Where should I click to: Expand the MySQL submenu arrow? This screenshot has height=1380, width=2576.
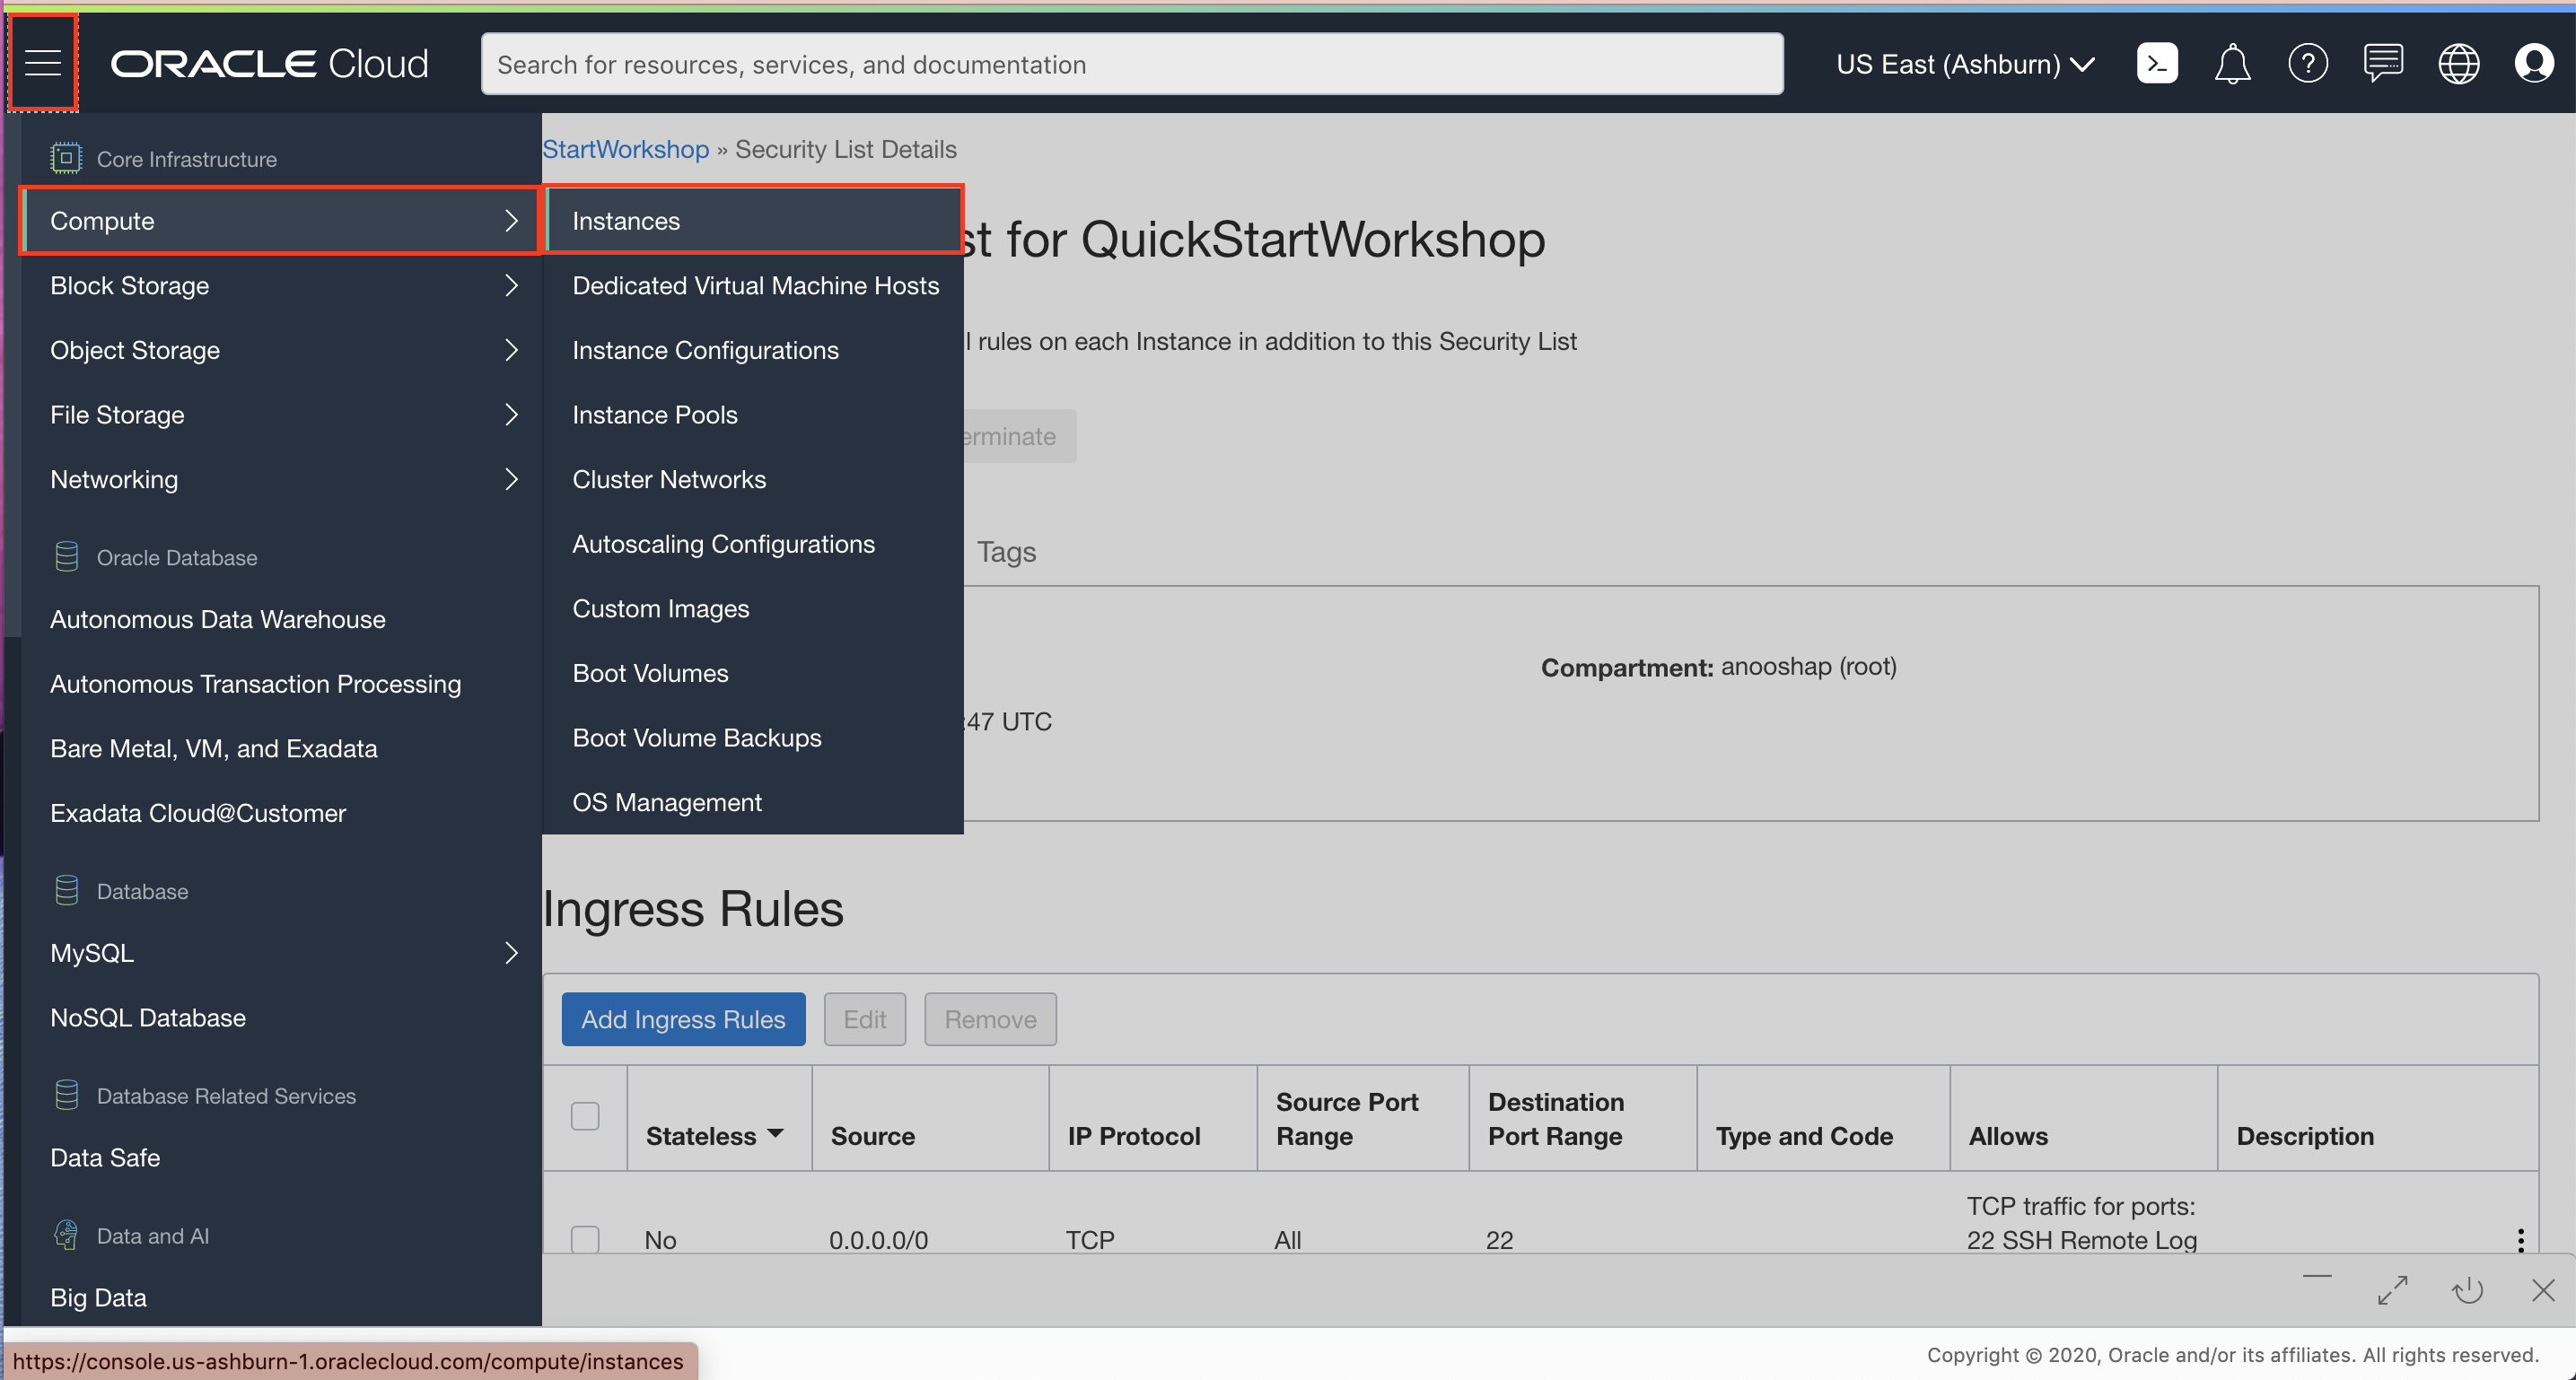point(511,953)
